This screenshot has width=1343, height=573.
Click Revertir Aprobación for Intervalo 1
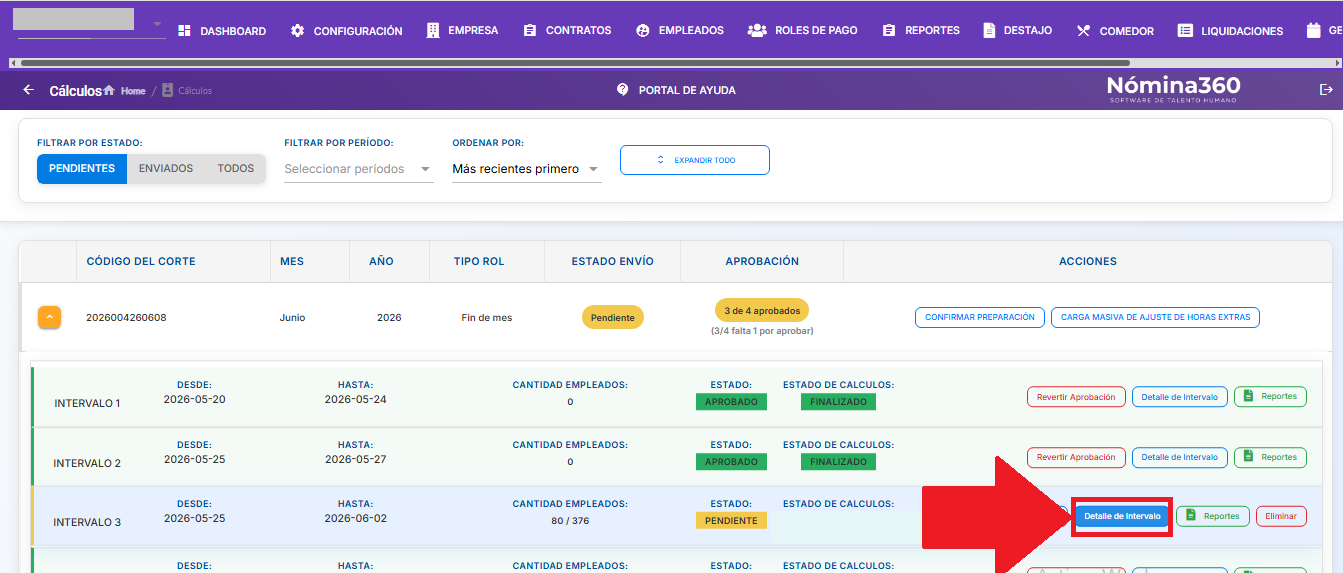tap(1076, 397)
